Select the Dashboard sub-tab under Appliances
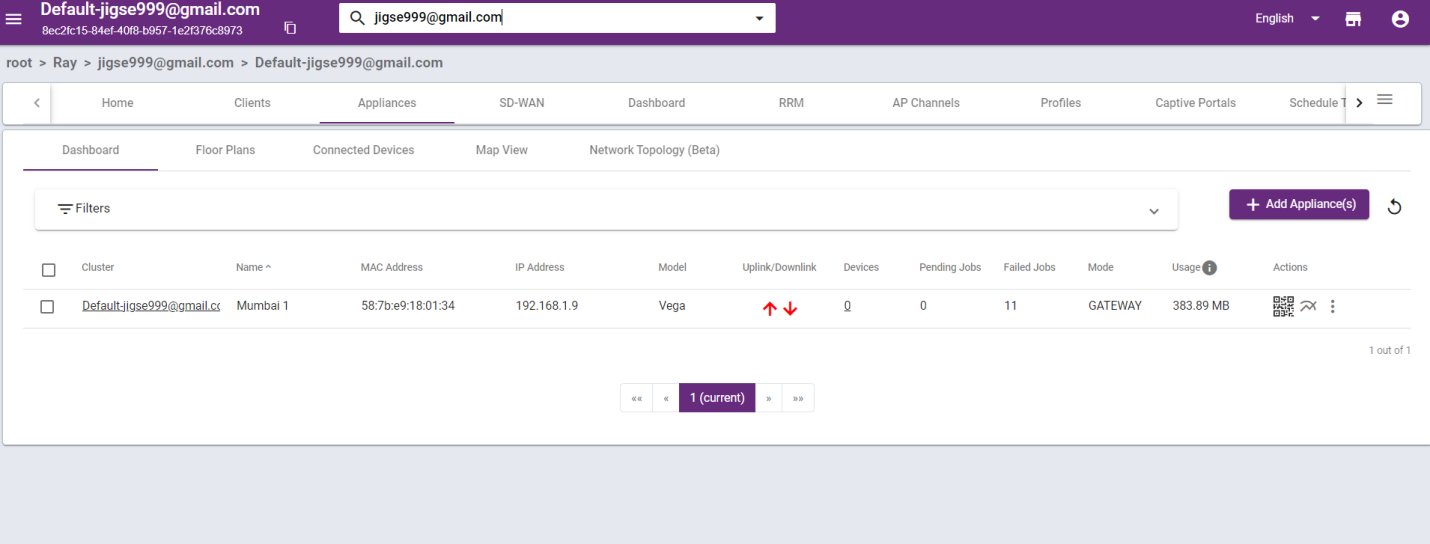1430x544 pixels. [x=90, y=150]
